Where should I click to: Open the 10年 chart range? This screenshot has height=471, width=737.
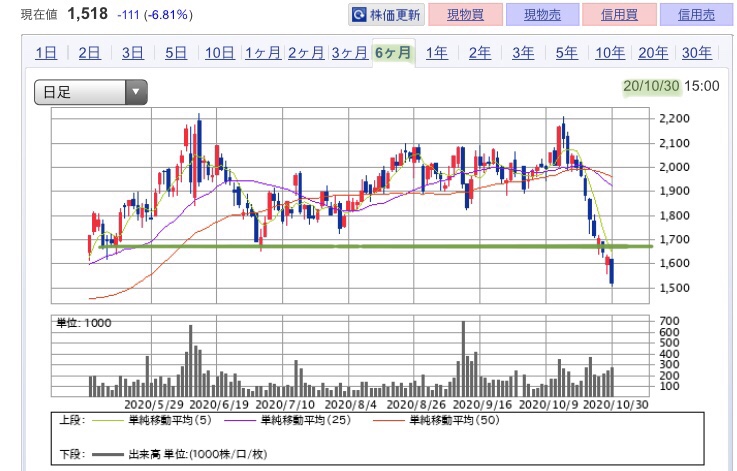tap(610, 53)
